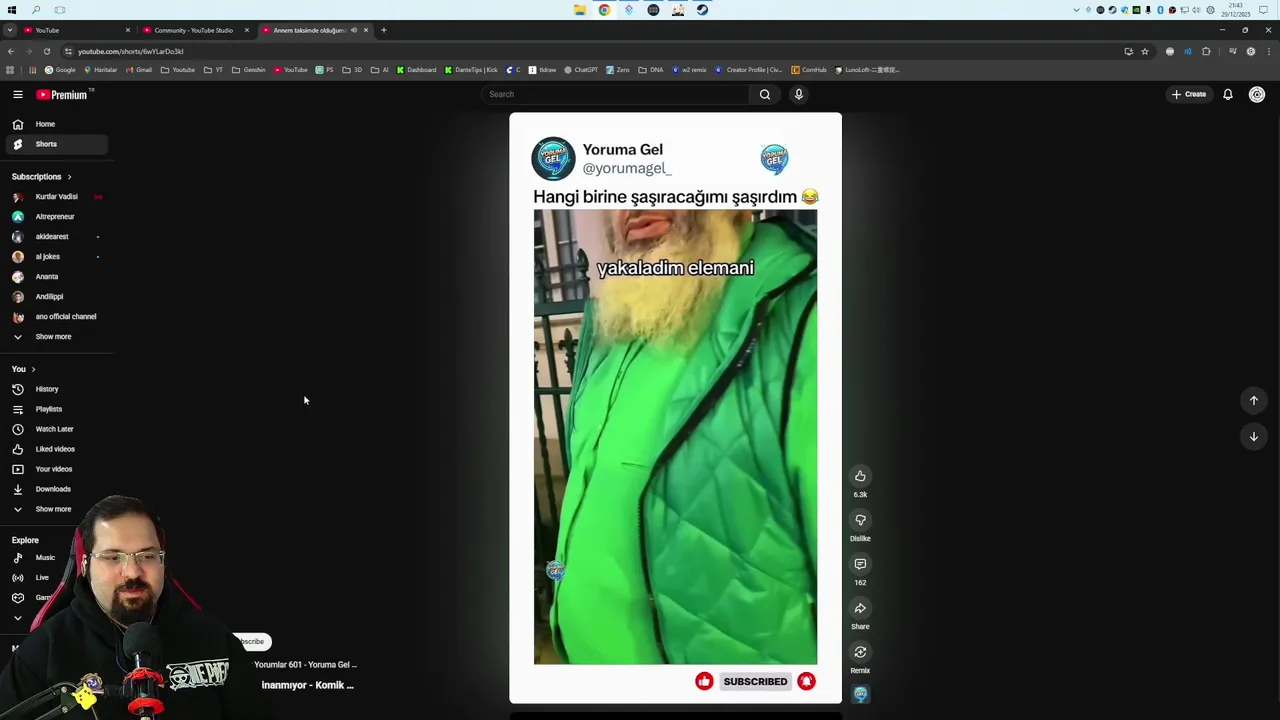Image resolution: width=1280 pixels, height=720 pixels.
Task: Open the YouTube hamburger guide menu
Action: [18, 94]
